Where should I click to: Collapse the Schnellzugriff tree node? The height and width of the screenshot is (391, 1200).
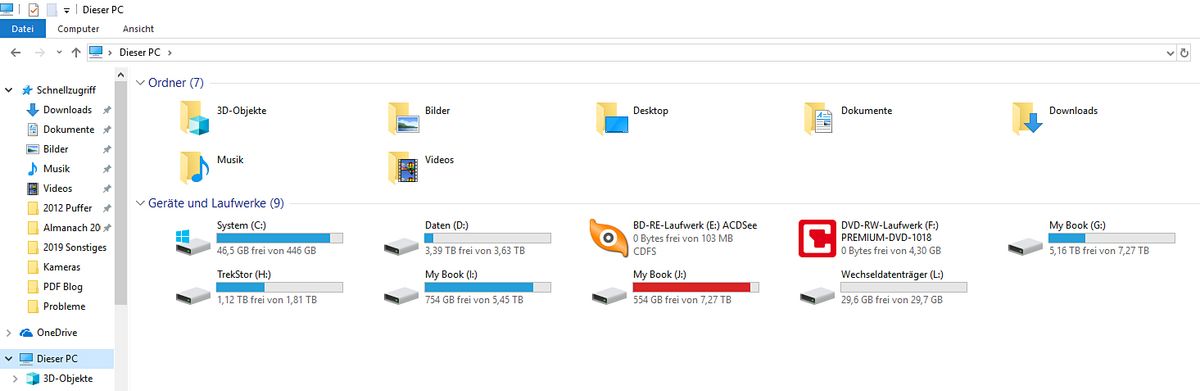point(9,90)
